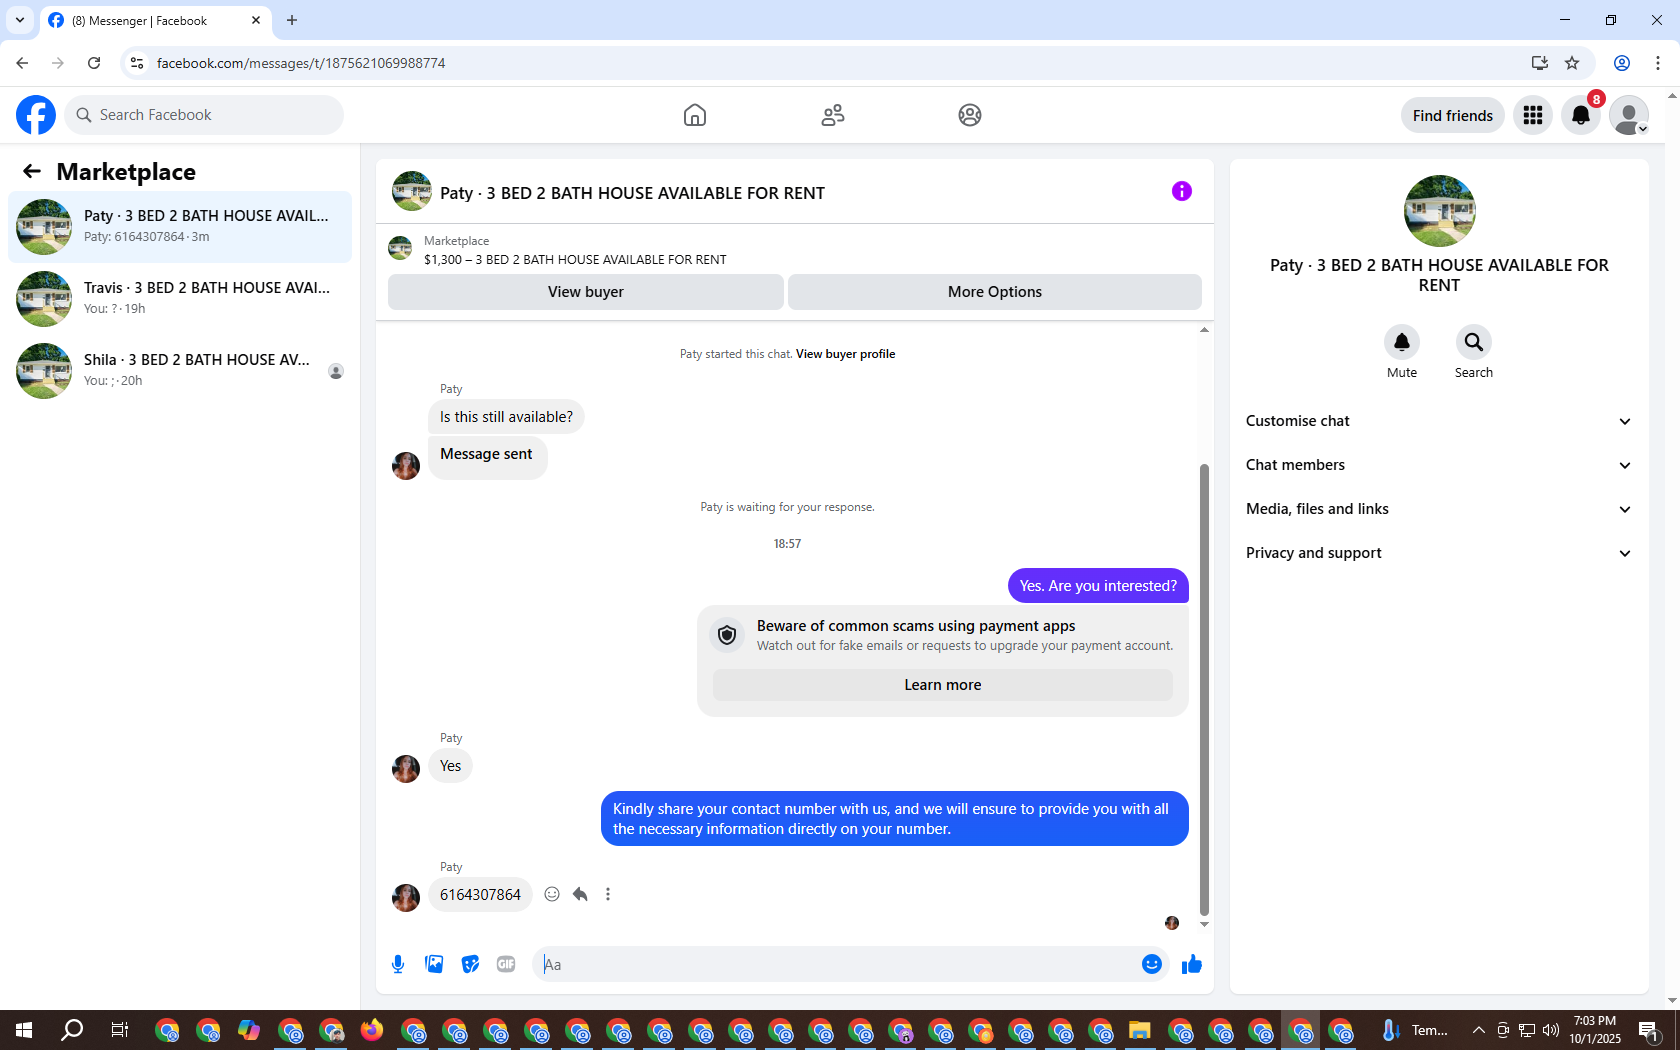
Task: Click the View buyer button
Action: pyautogui.click(x=586, y=292)
